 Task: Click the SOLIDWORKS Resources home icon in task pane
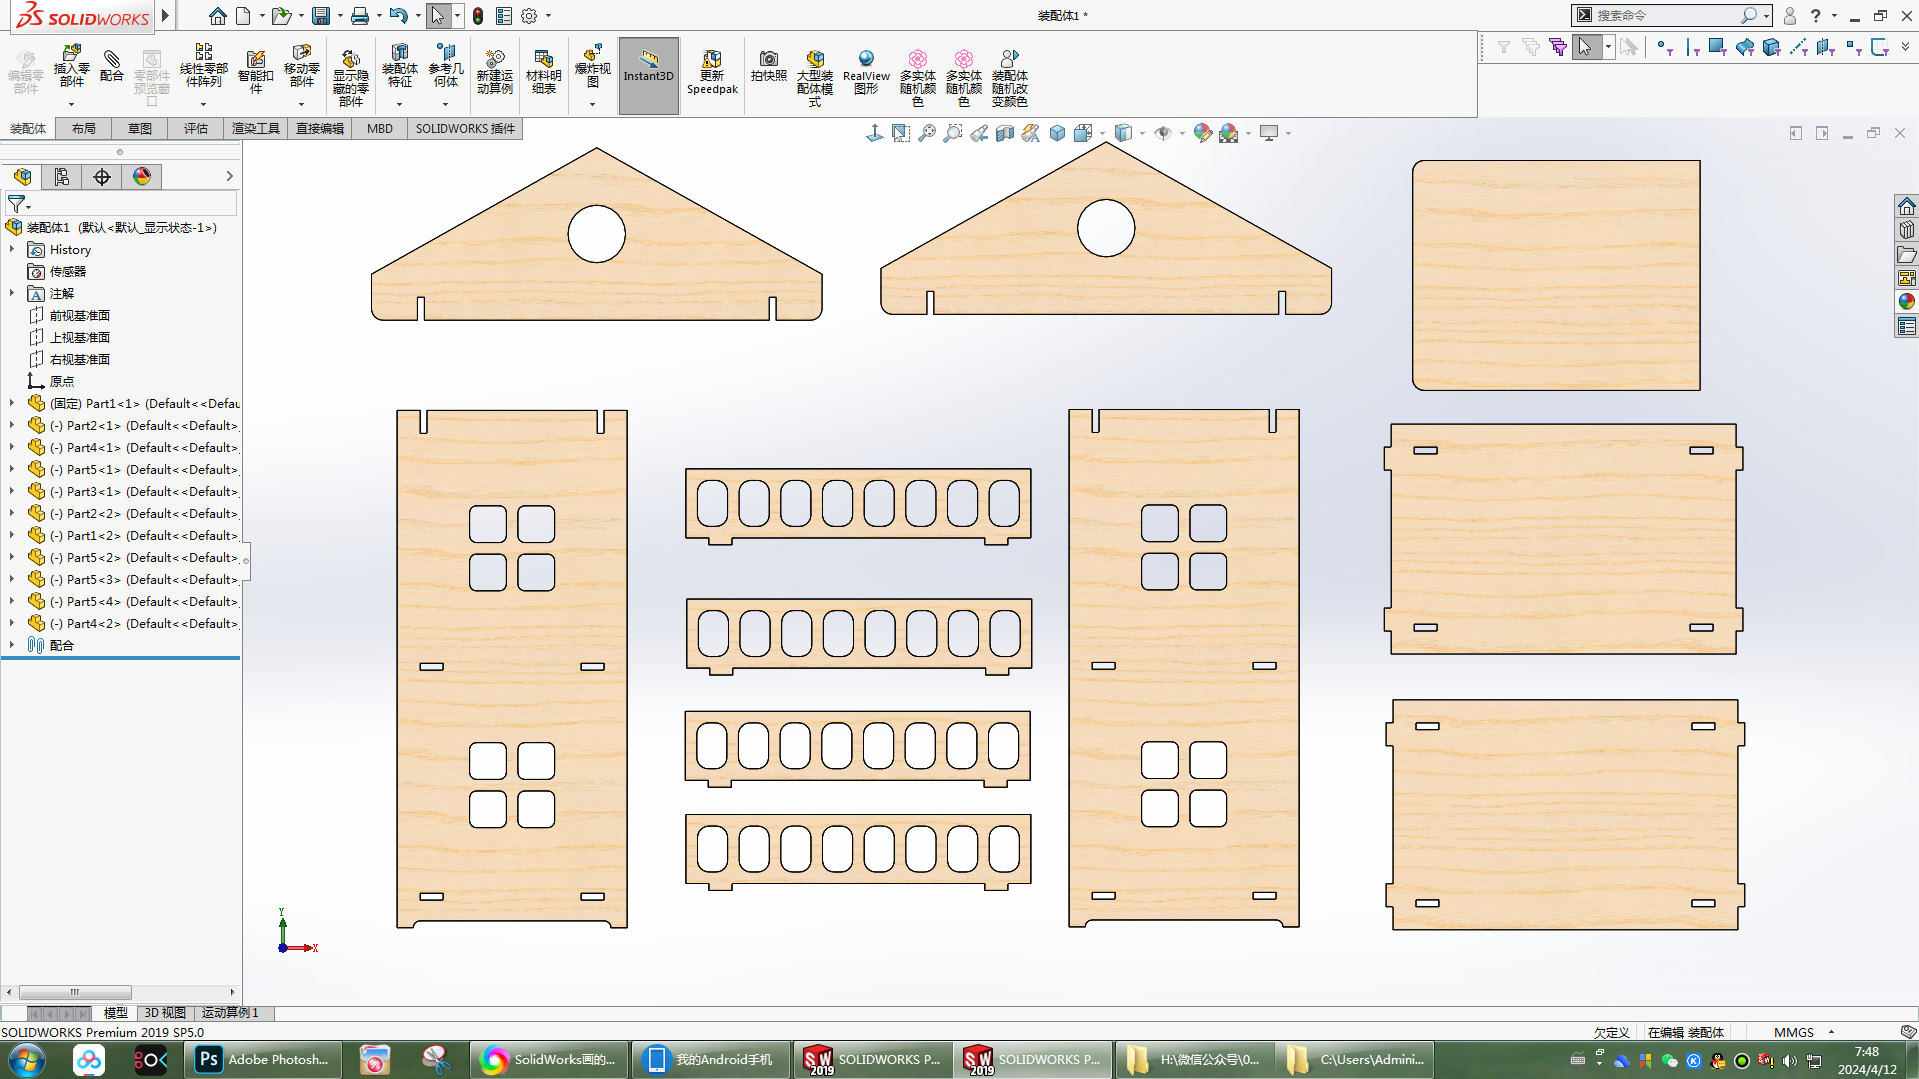coord(1906,206)
